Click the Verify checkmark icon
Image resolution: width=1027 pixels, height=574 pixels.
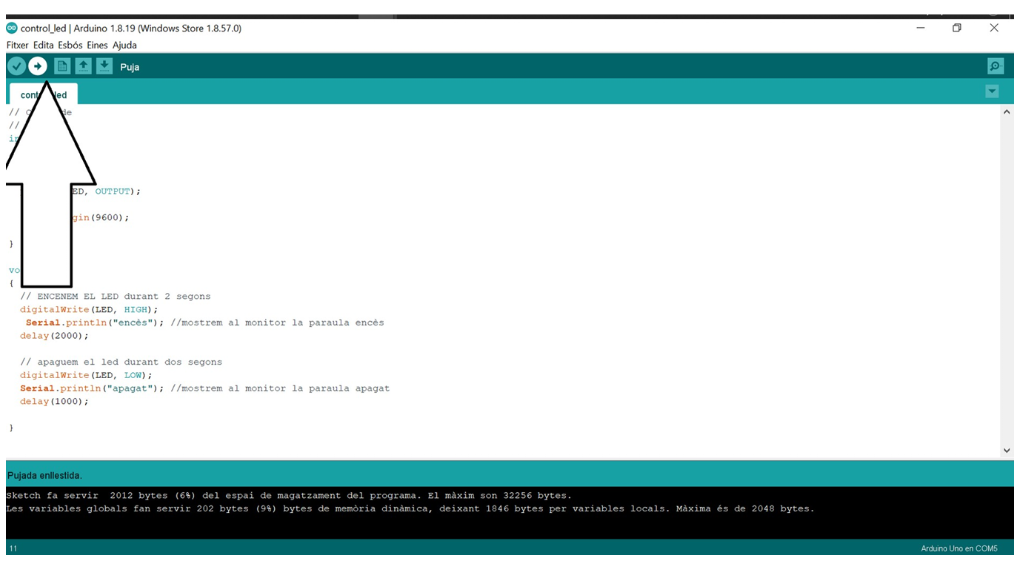click(x=16, y=66)
